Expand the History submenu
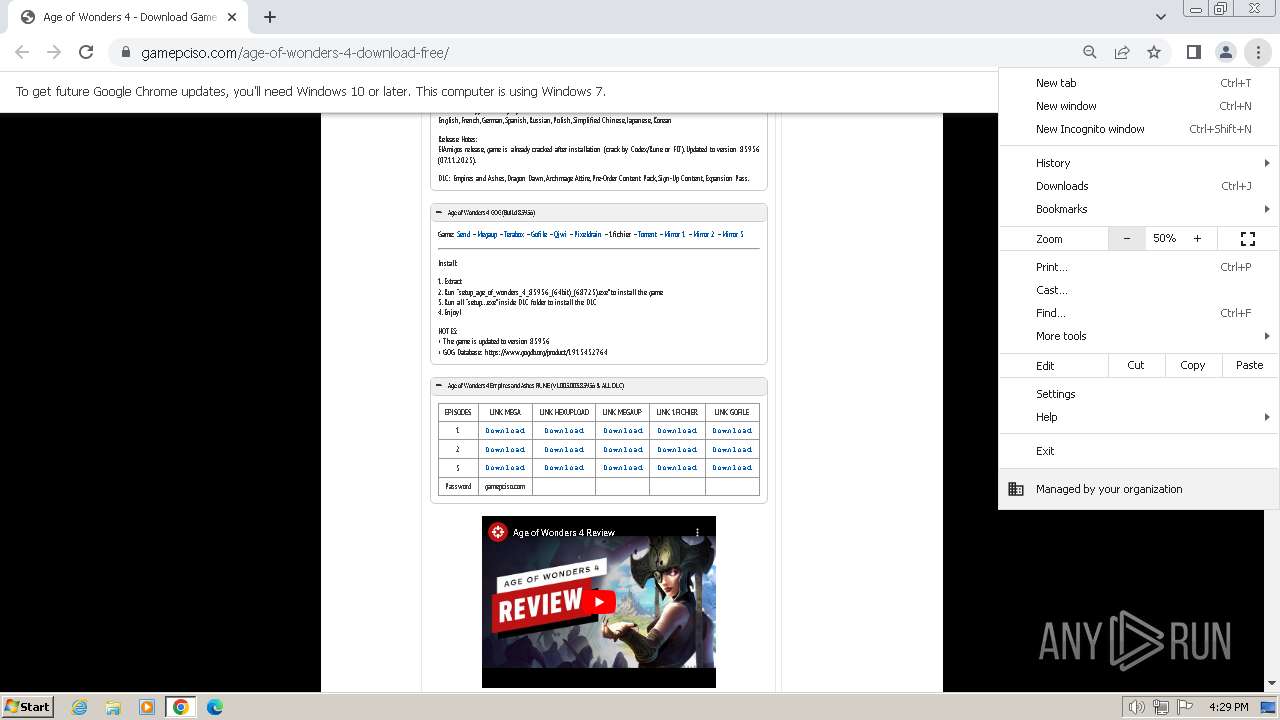This screenshot has height=720, width=1280. (1139, 163)
